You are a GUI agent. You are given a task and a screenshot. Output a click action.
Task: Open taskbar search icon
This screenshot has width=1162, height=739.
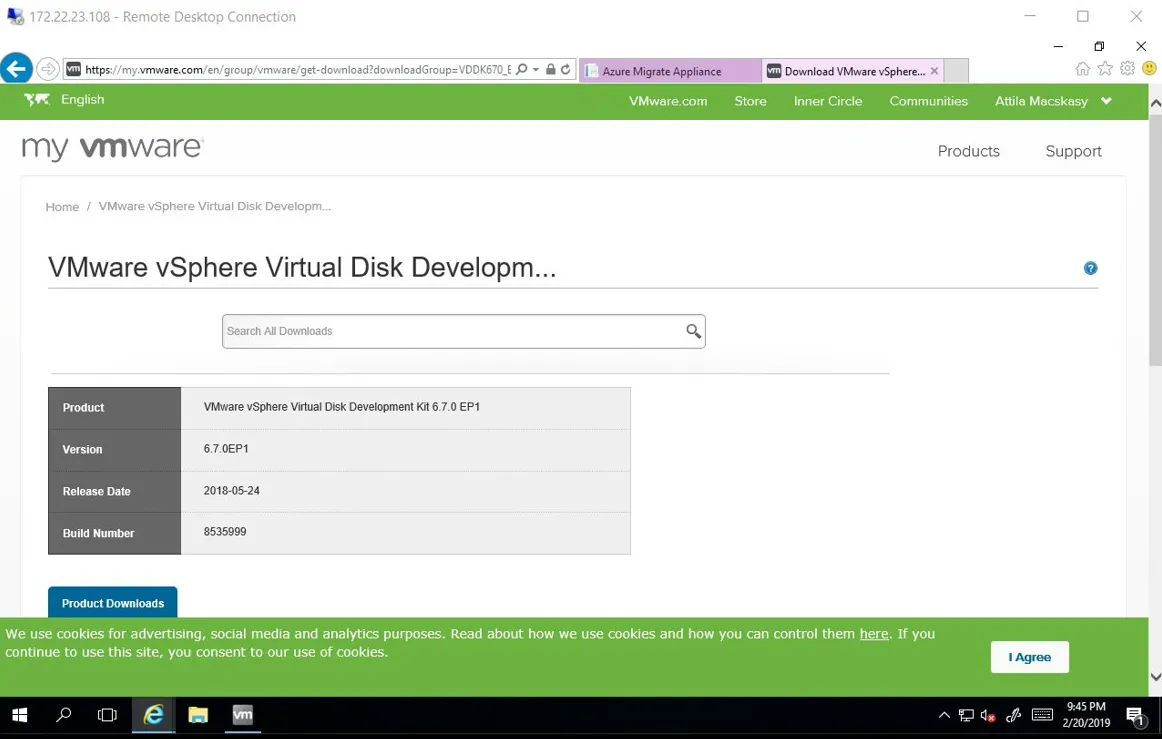point(64,715)
